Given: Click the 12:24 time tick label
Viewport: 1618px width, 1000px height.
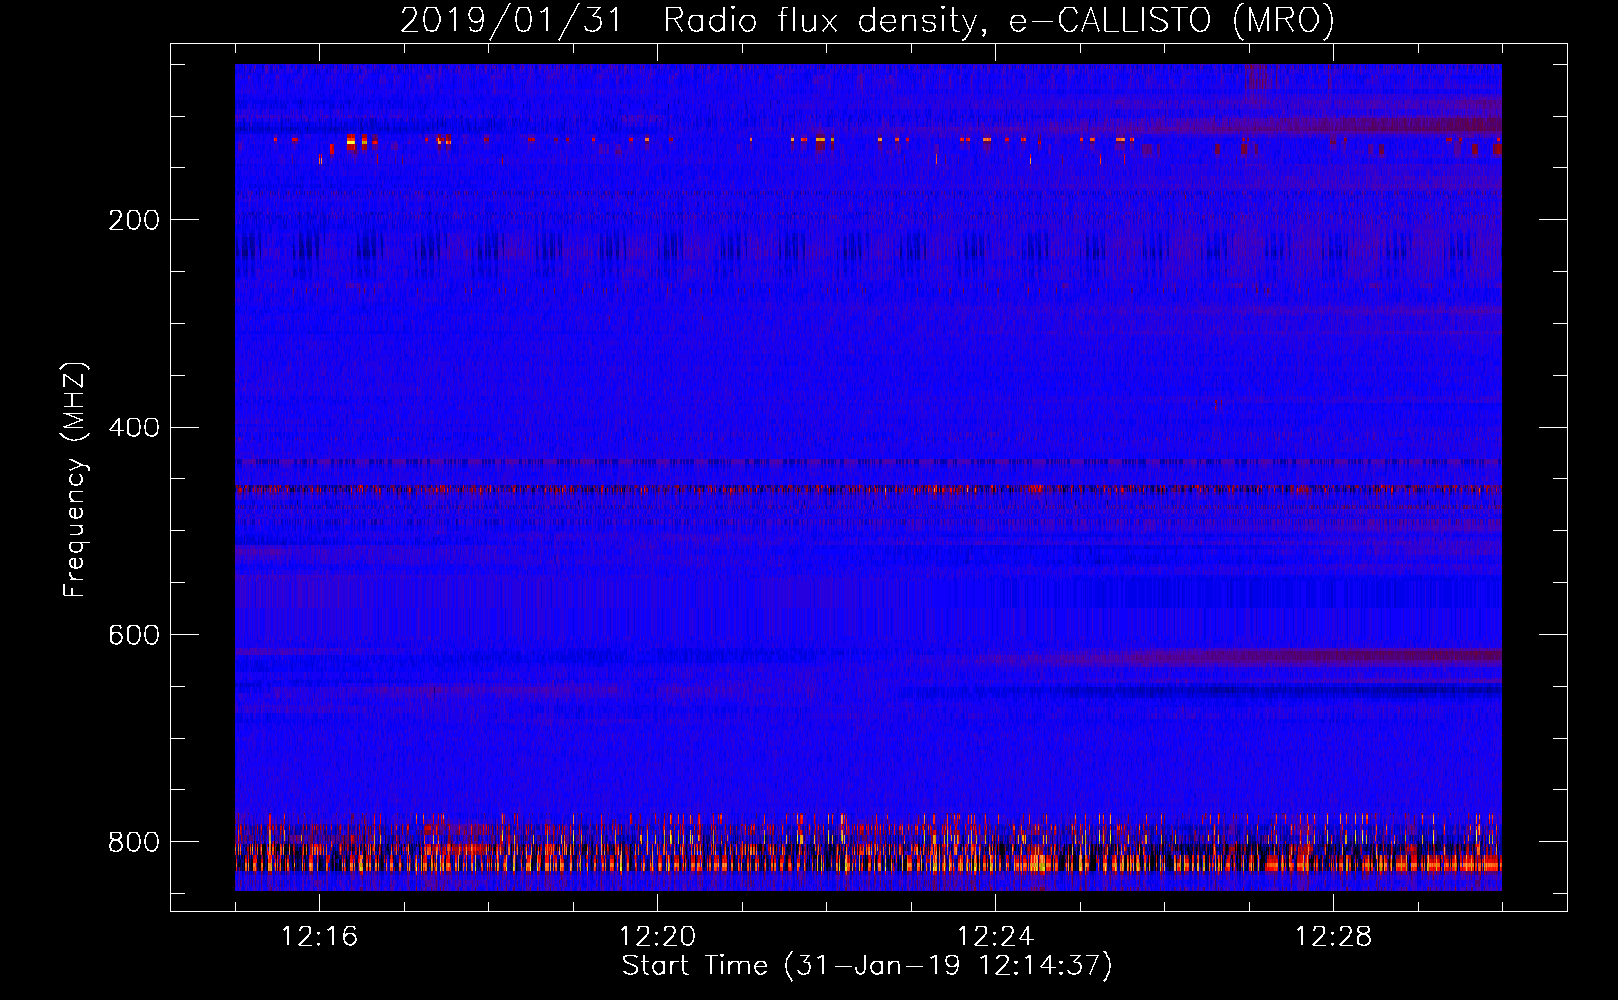Looking at the screenshot, I should pos(995,937).
